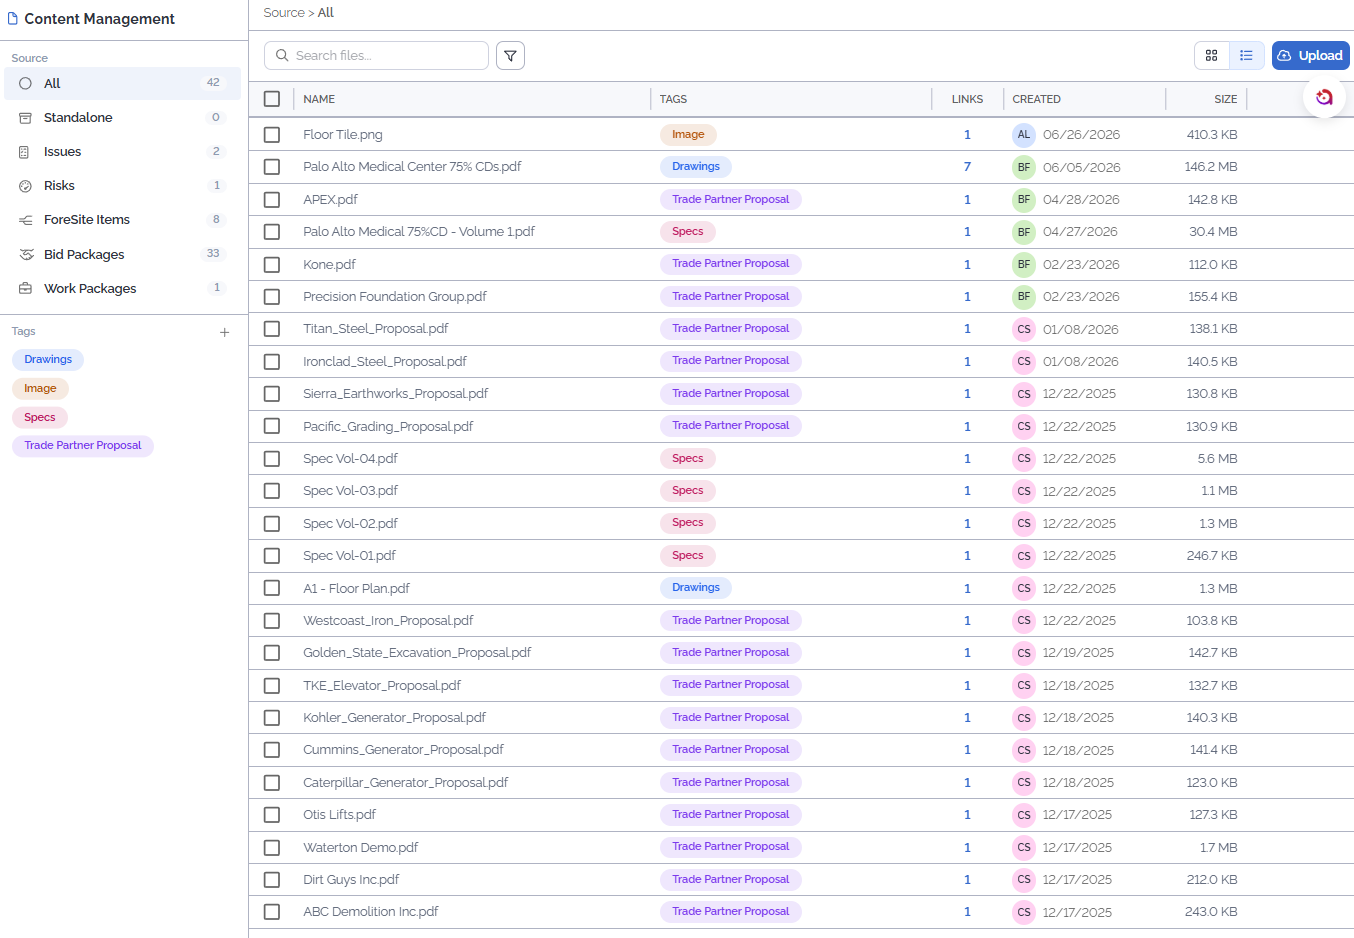Open the floating assistant icon

point(1324,97)
